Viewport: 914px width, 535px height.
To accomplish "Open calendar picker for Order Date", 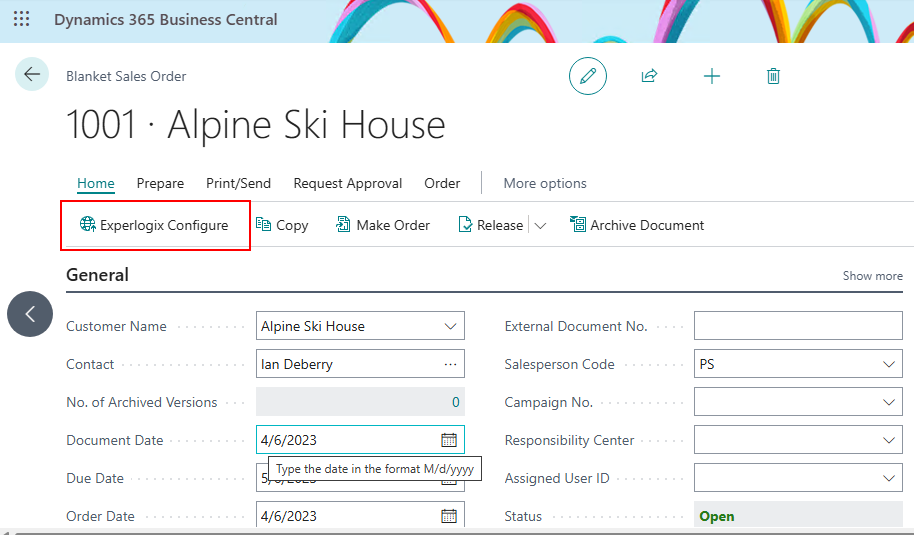I will (449, 516).
